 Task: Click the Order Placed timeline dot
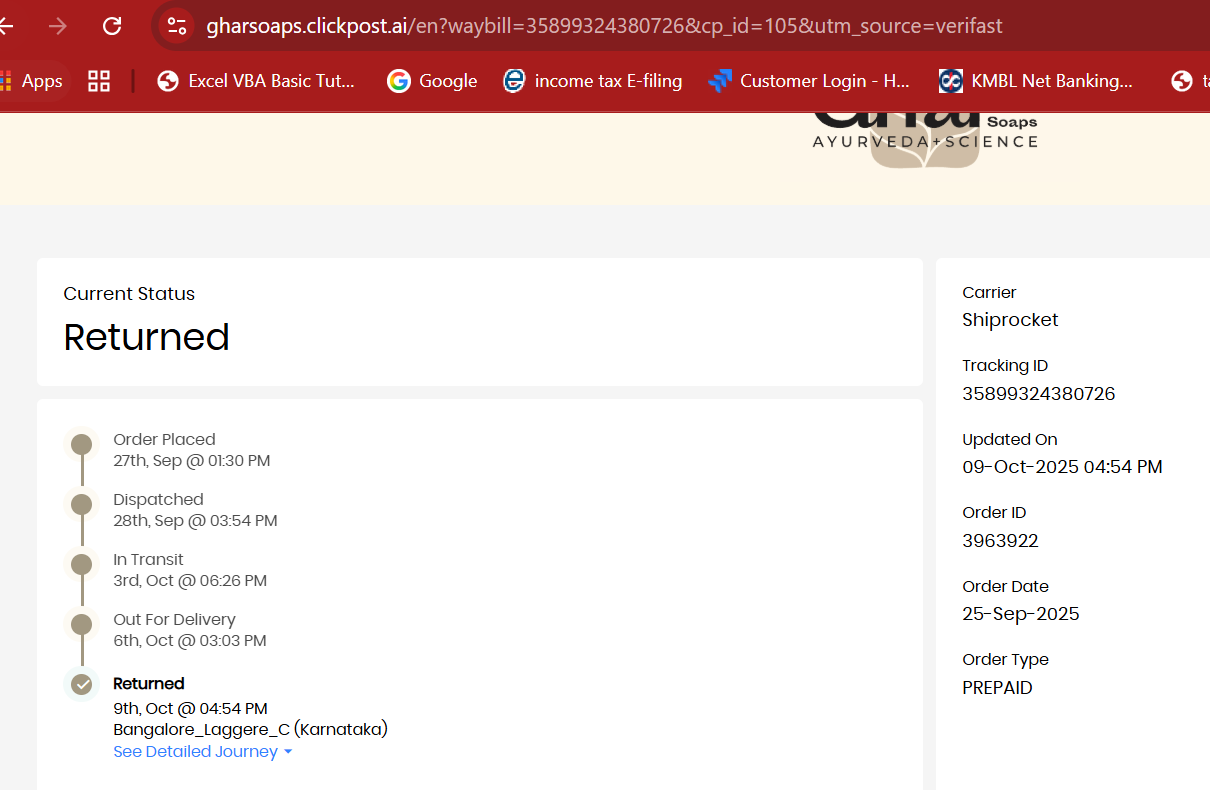coord(82,444)
